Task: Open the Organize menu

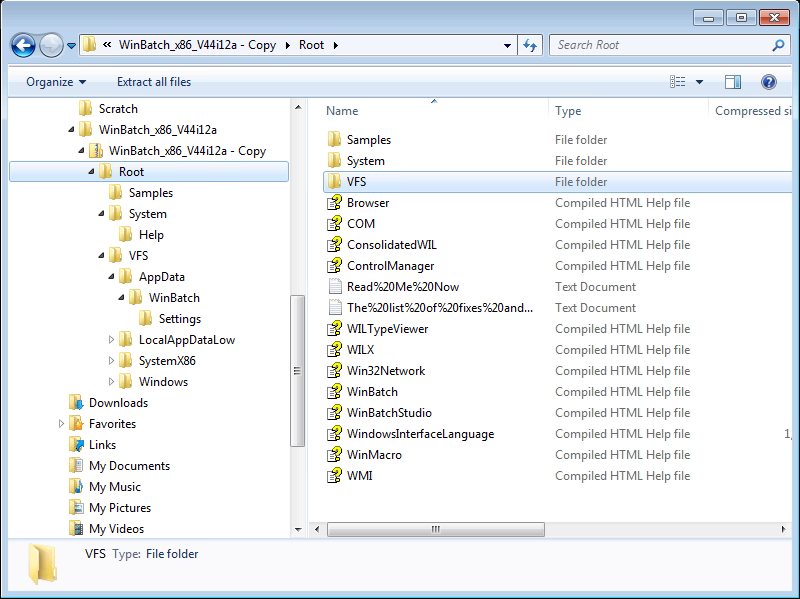Action: tap(56, 82)
